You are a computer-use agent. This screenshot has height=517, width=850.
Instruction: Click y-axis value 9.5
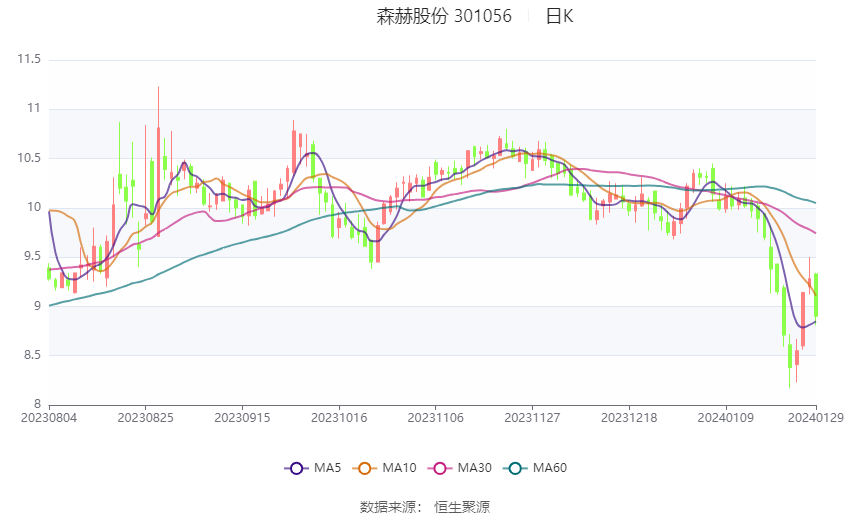tap(33, 256)
